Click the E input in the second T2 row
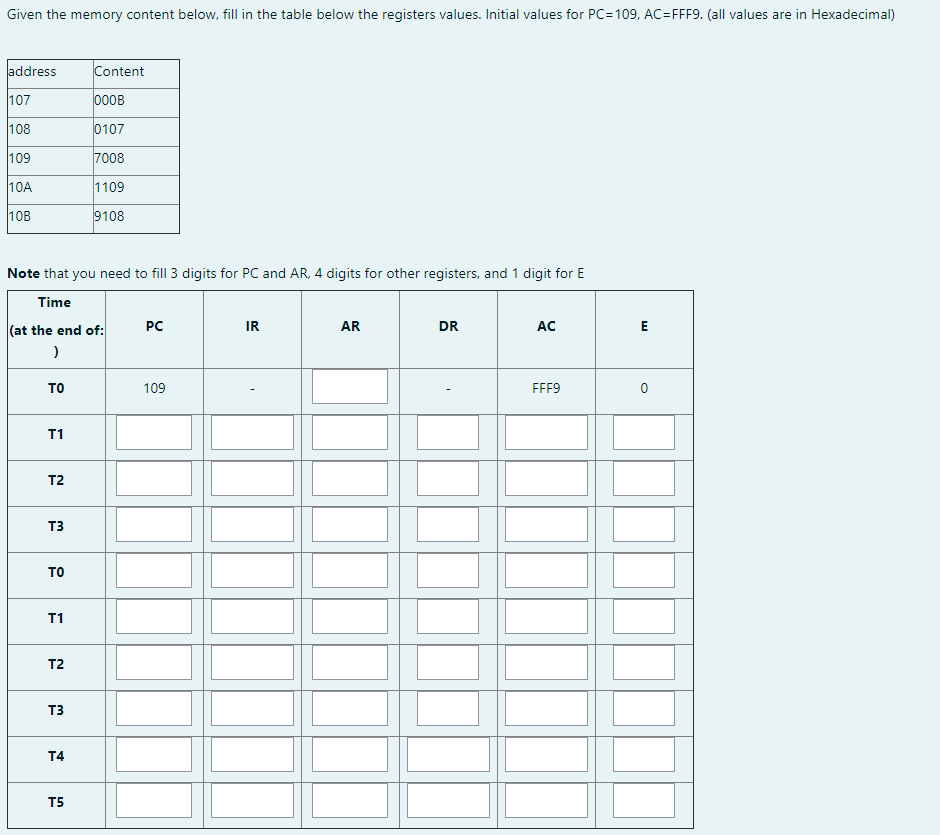Image resolution: width=940 pixels, height=835 pixels. [644, 662]
